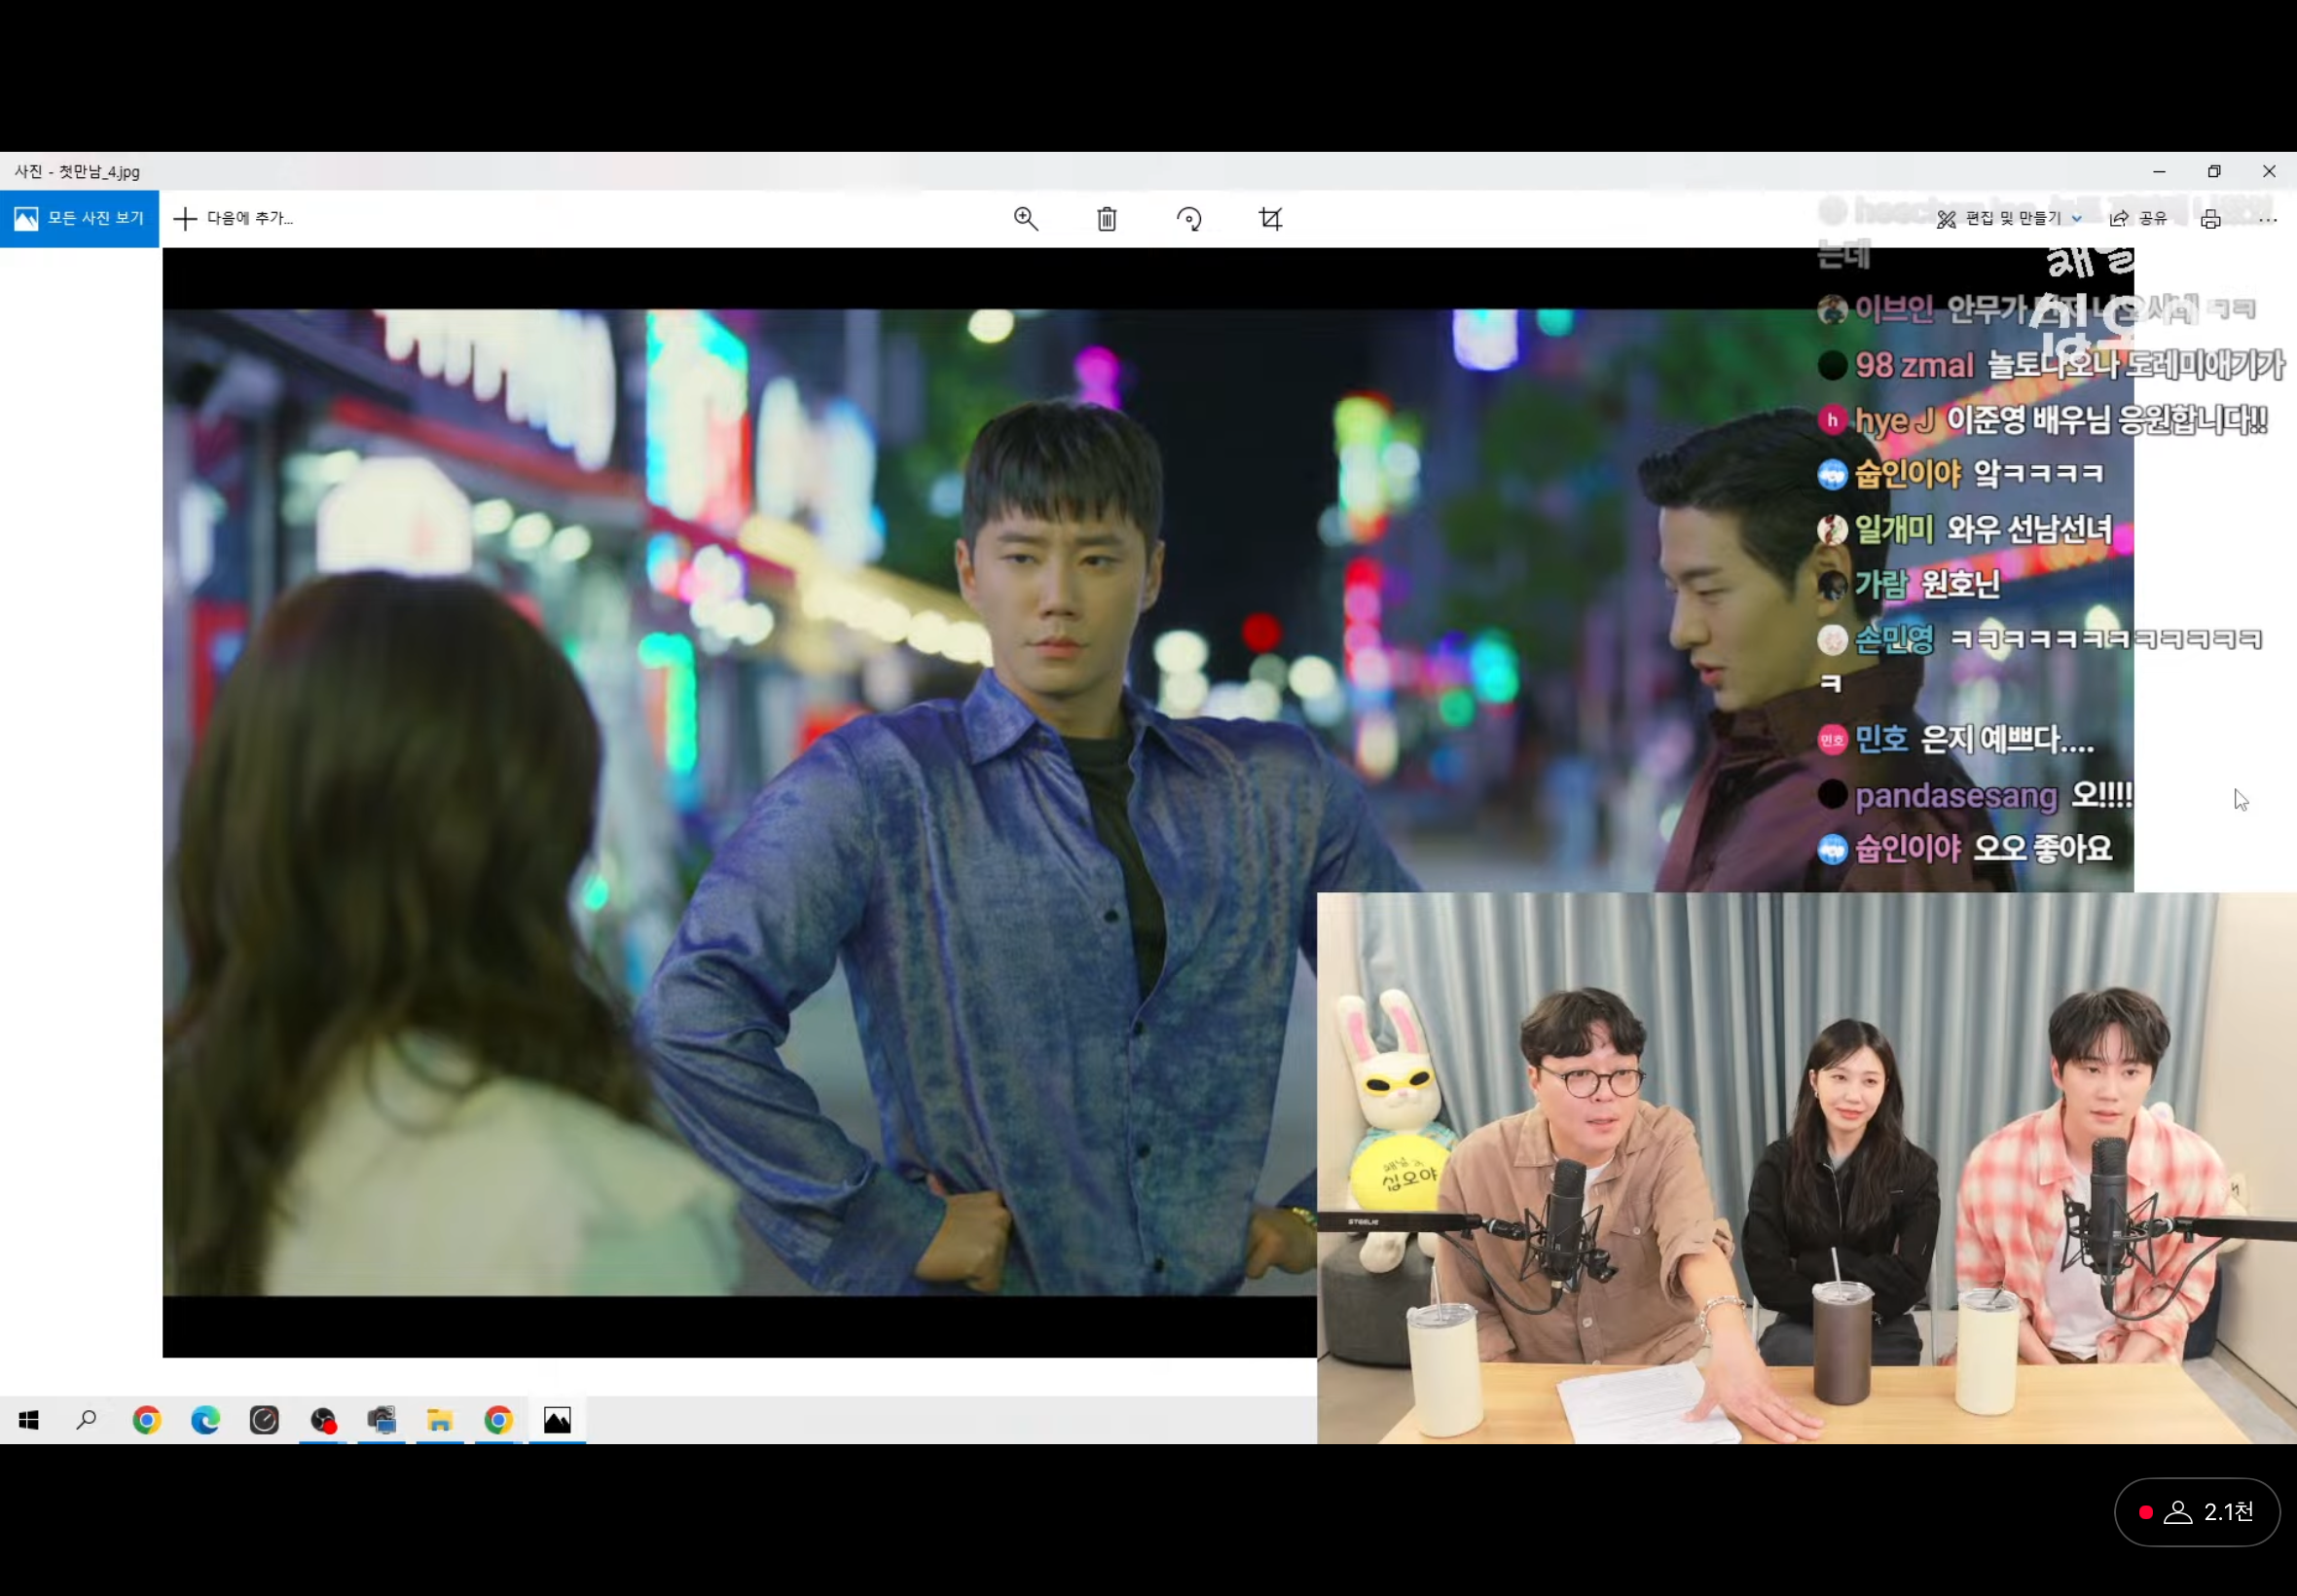Click chat message 은지 예쁘다....
Viewport: 2297px width, 1596px height.
(x=2006, y=740)
